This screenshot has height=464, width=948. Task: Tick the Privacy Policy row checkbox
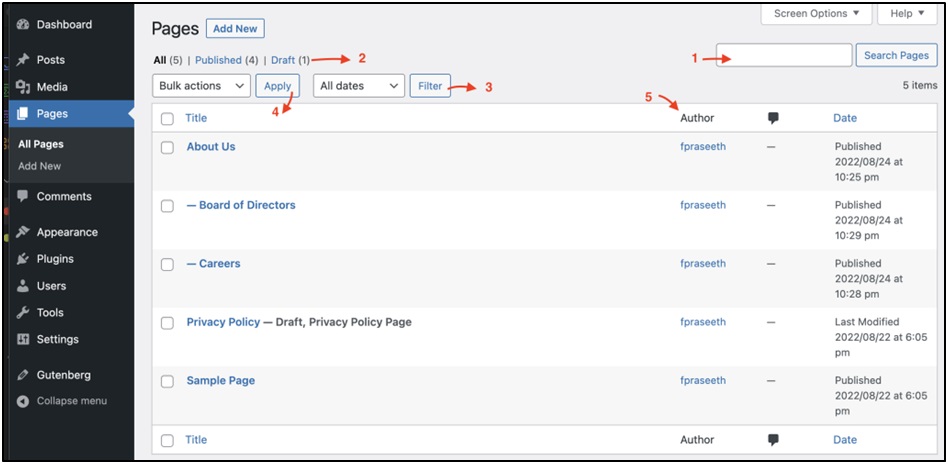coord(167,323)
